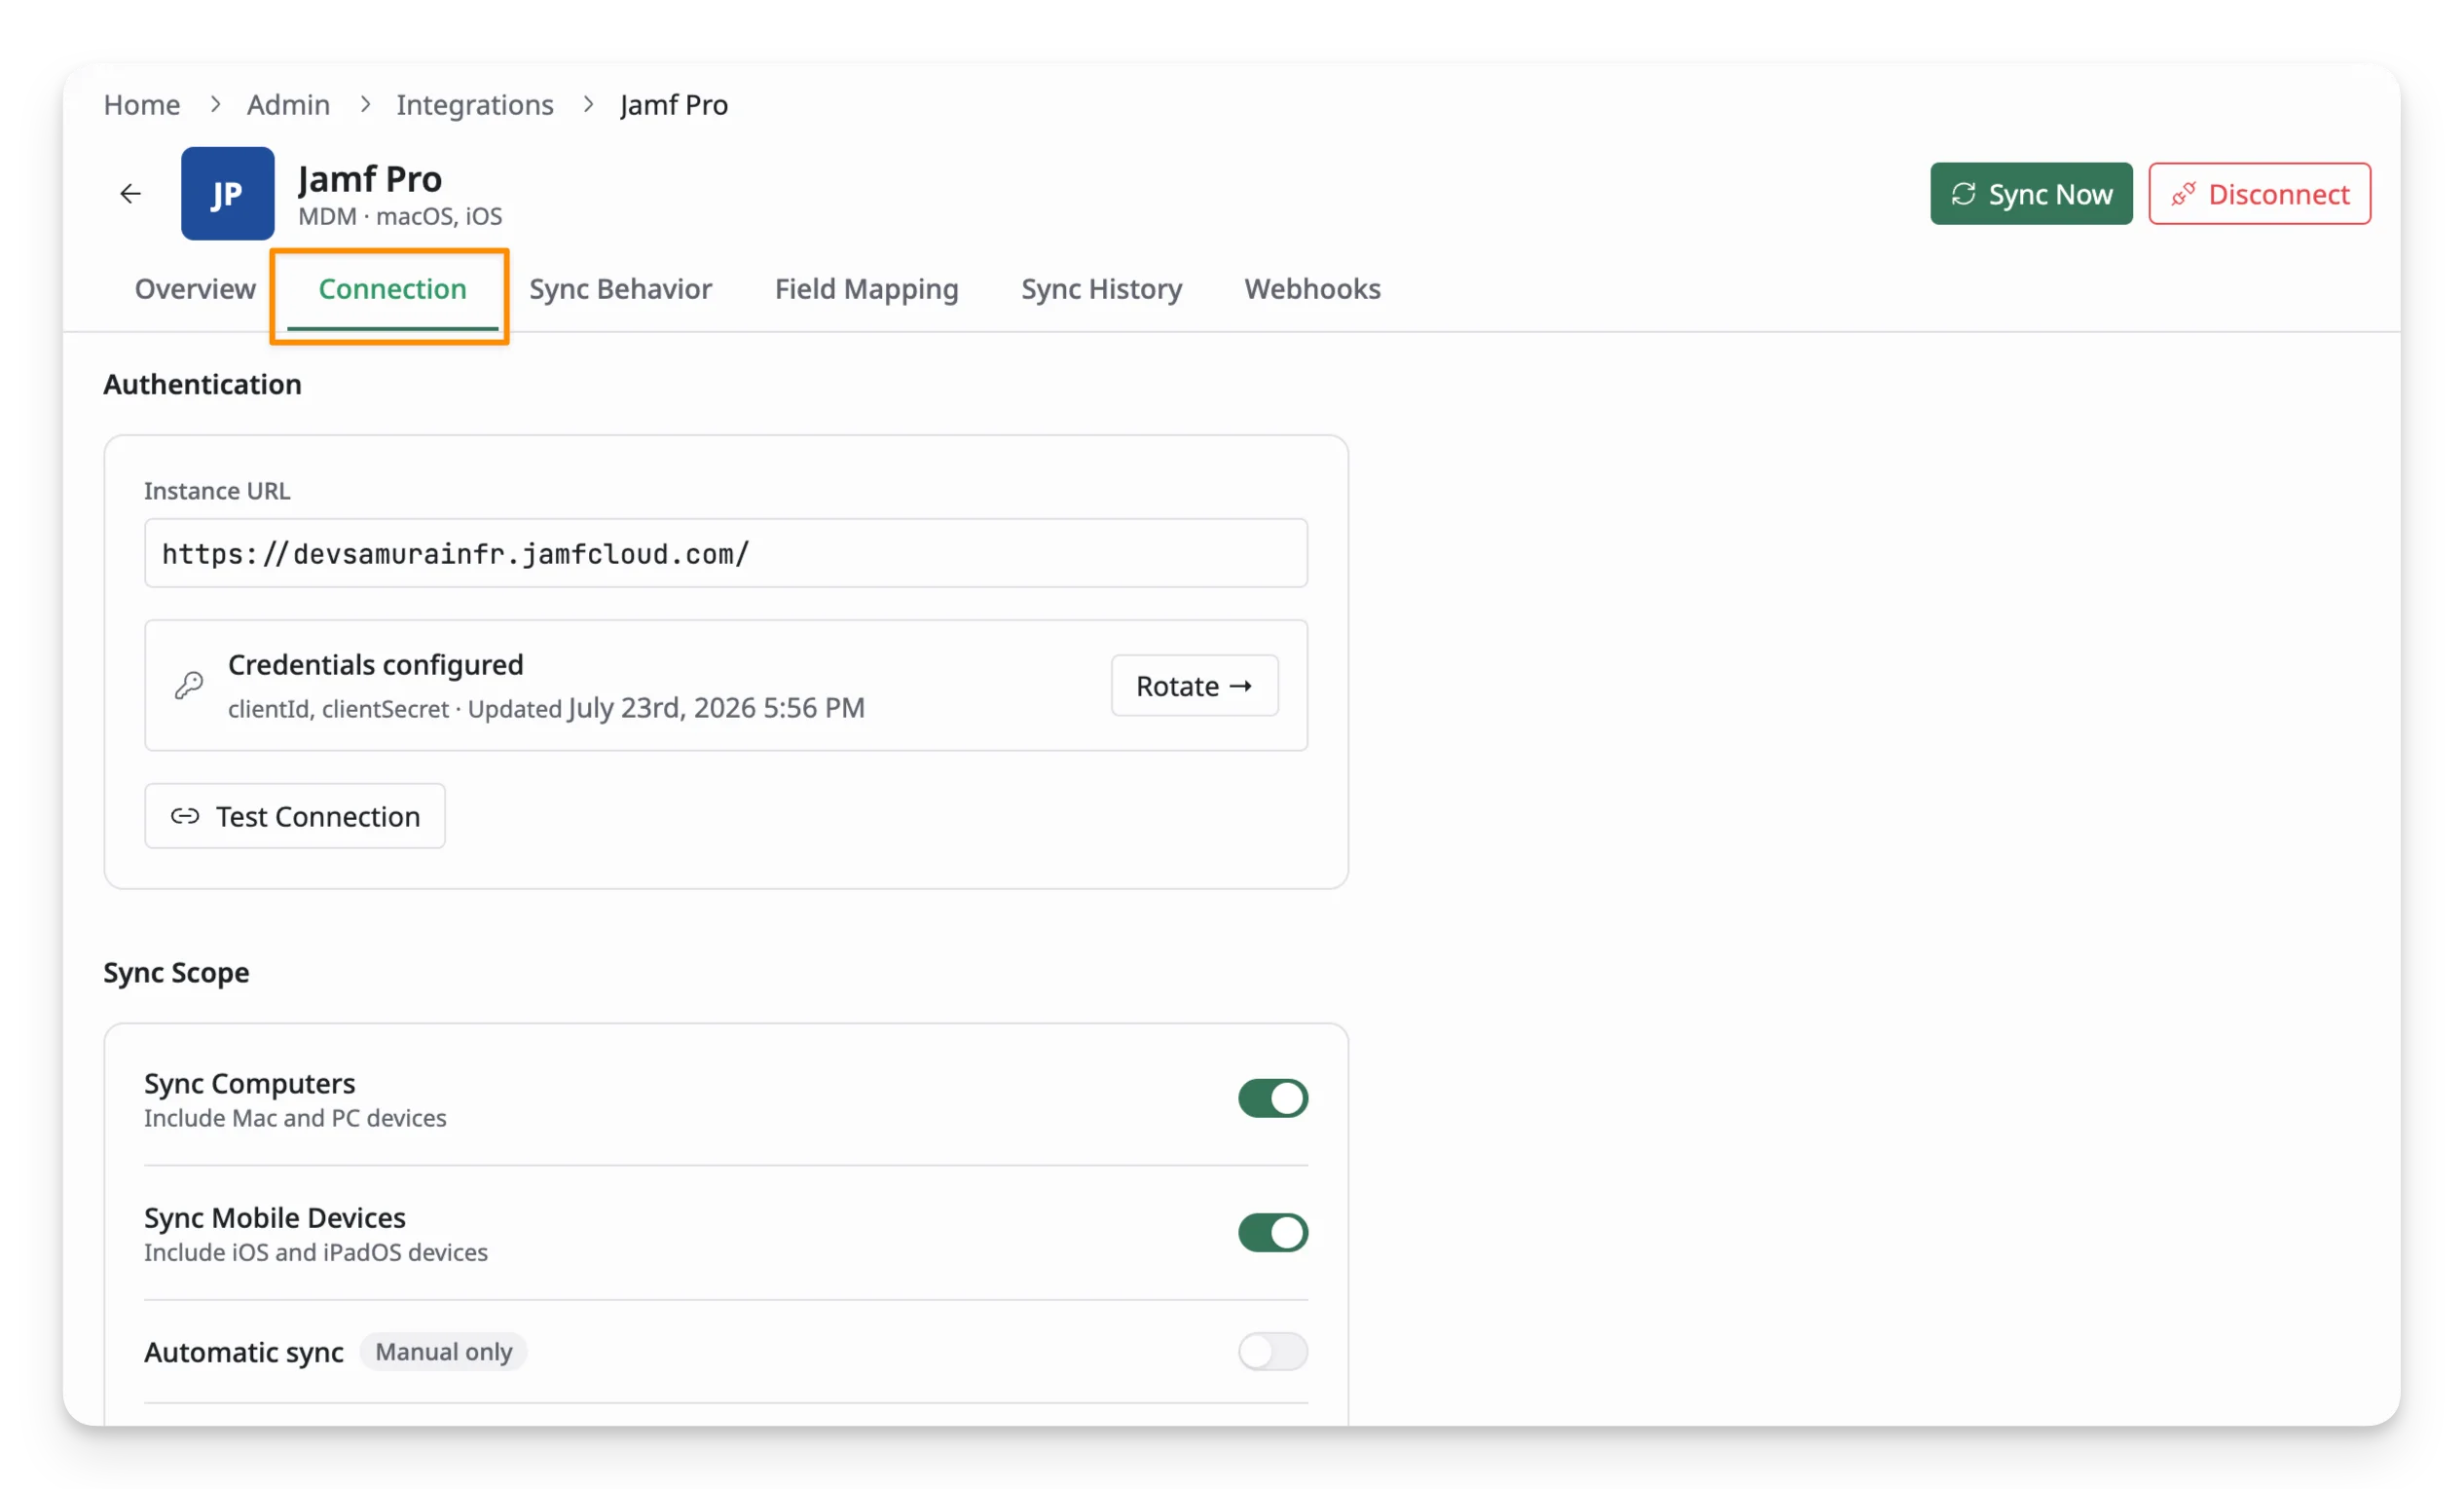Enable the Automatic sync toggle

pyautogui.click(x=1273, y=1352)
